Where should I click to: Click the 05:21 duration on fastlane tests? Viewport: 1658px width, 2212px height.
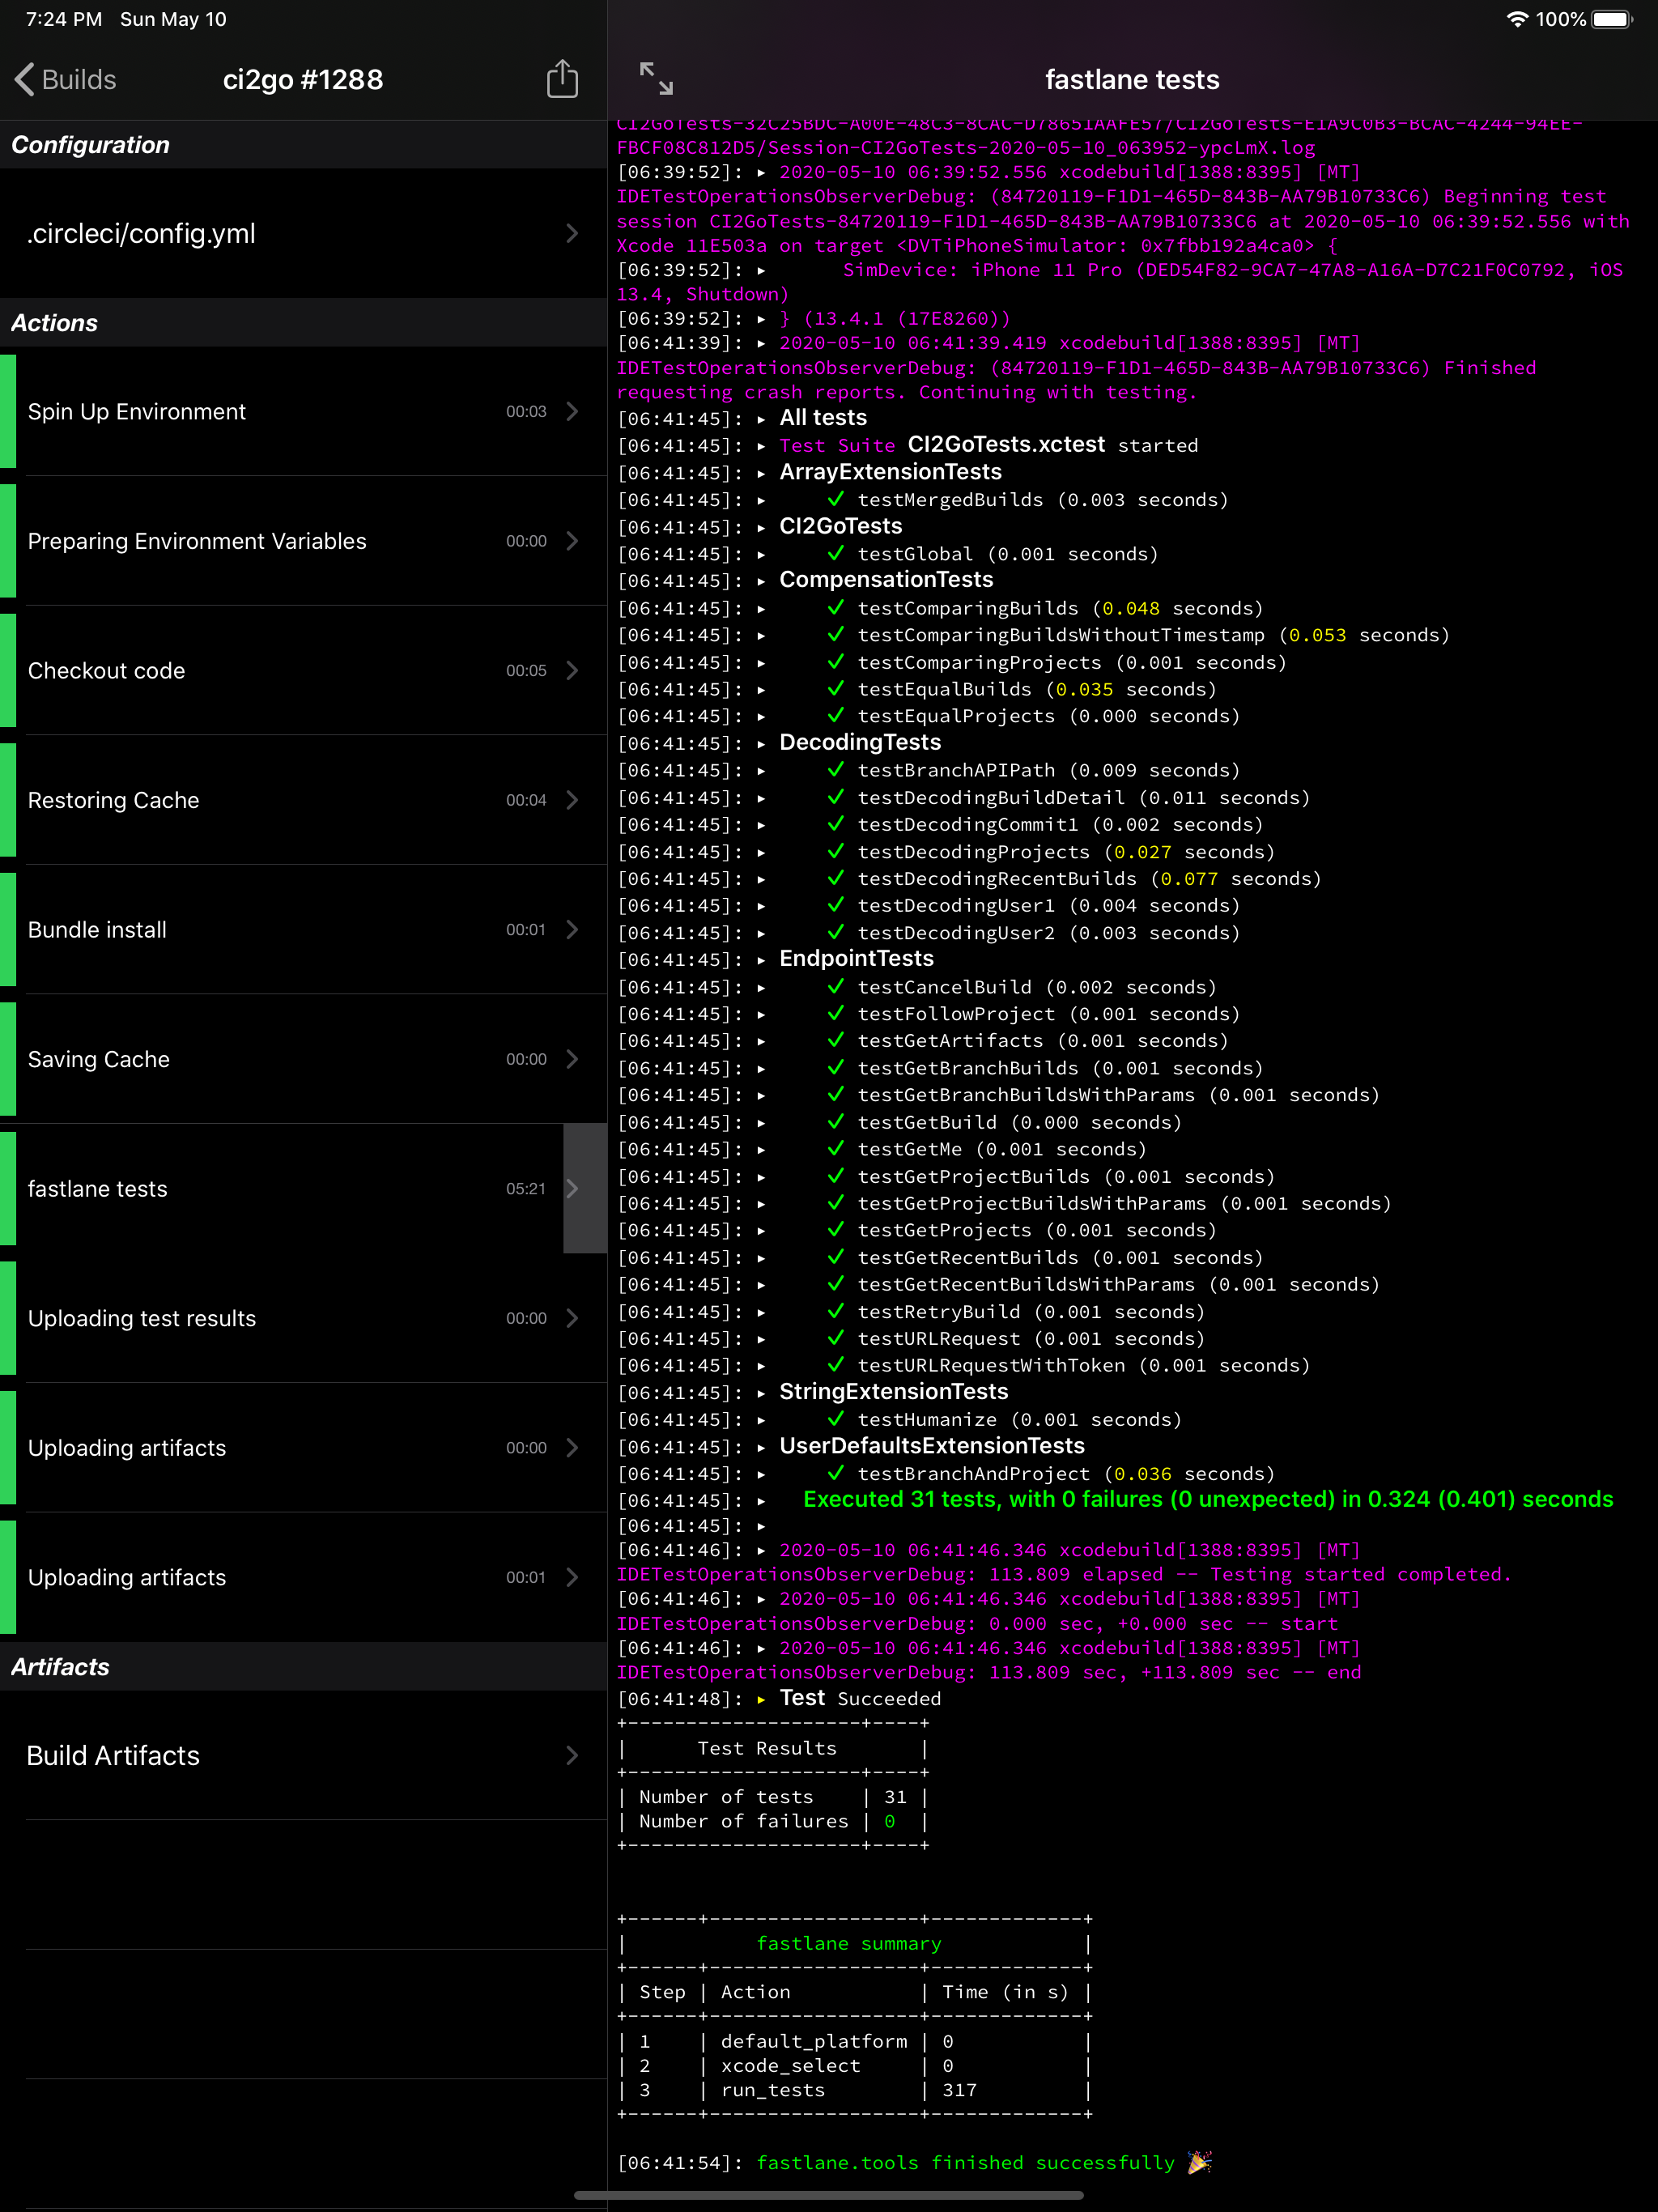pyautogui.click(x=526, y=1188)
